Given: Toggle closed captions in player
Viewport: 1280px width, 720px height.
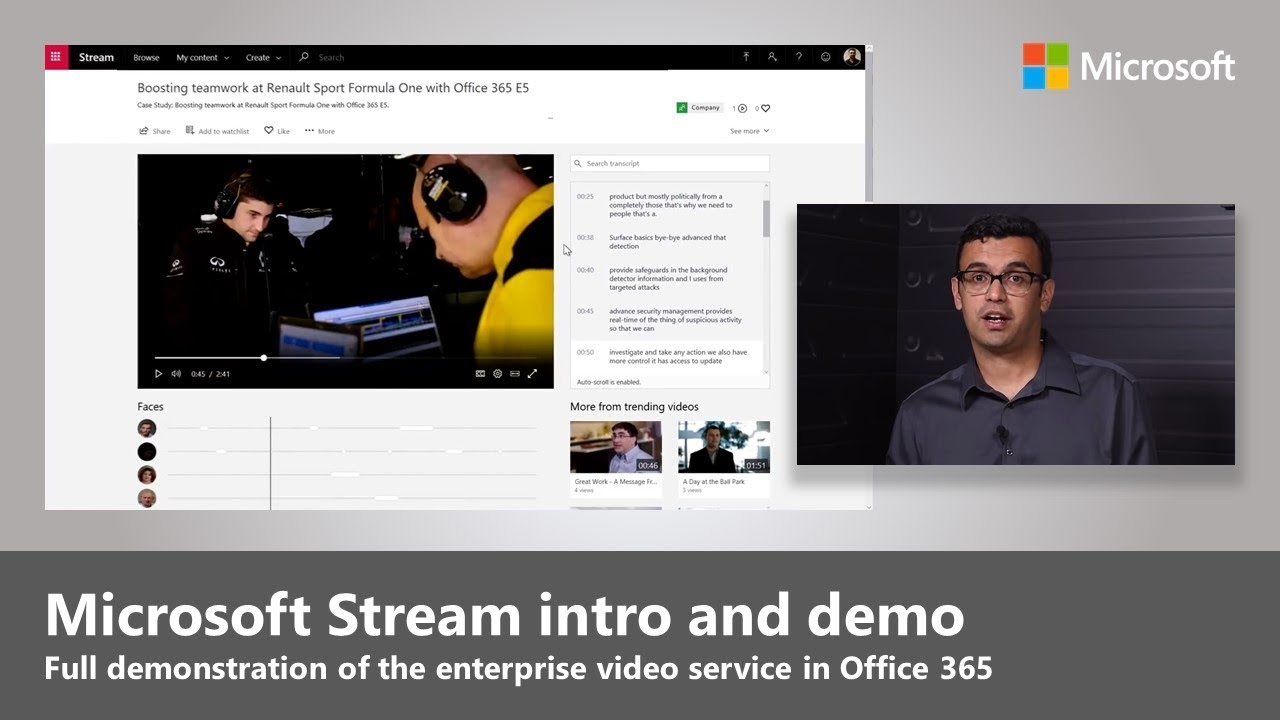Looking at the screenshot, I should pyautogui.click(x=480, y=374).
